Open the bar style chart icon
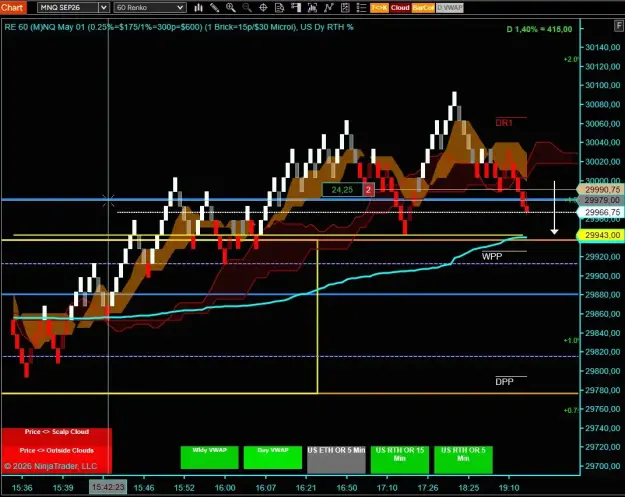The height and width of the screenshot is (497, 625). click(198, 8)
